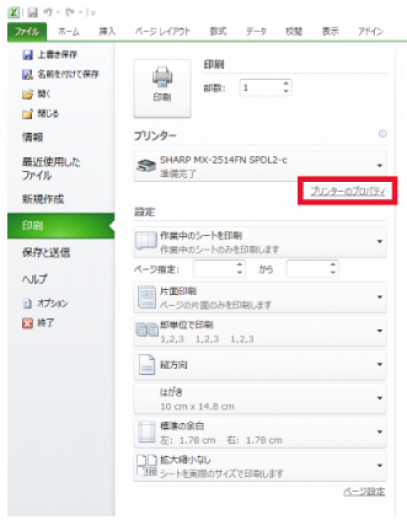
Task: Click the ページ指定 start page field
Action: 219,269
